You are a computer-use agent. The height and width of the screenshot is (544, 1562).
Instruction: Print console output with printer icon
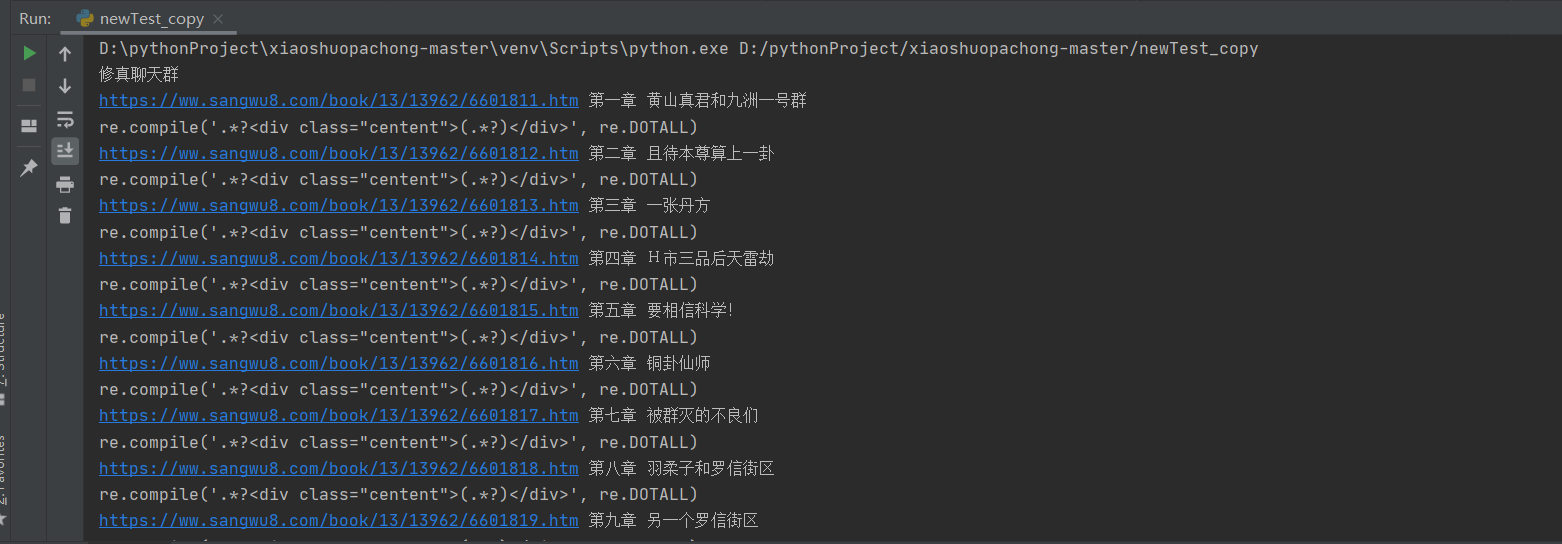[x=65, y=184]
